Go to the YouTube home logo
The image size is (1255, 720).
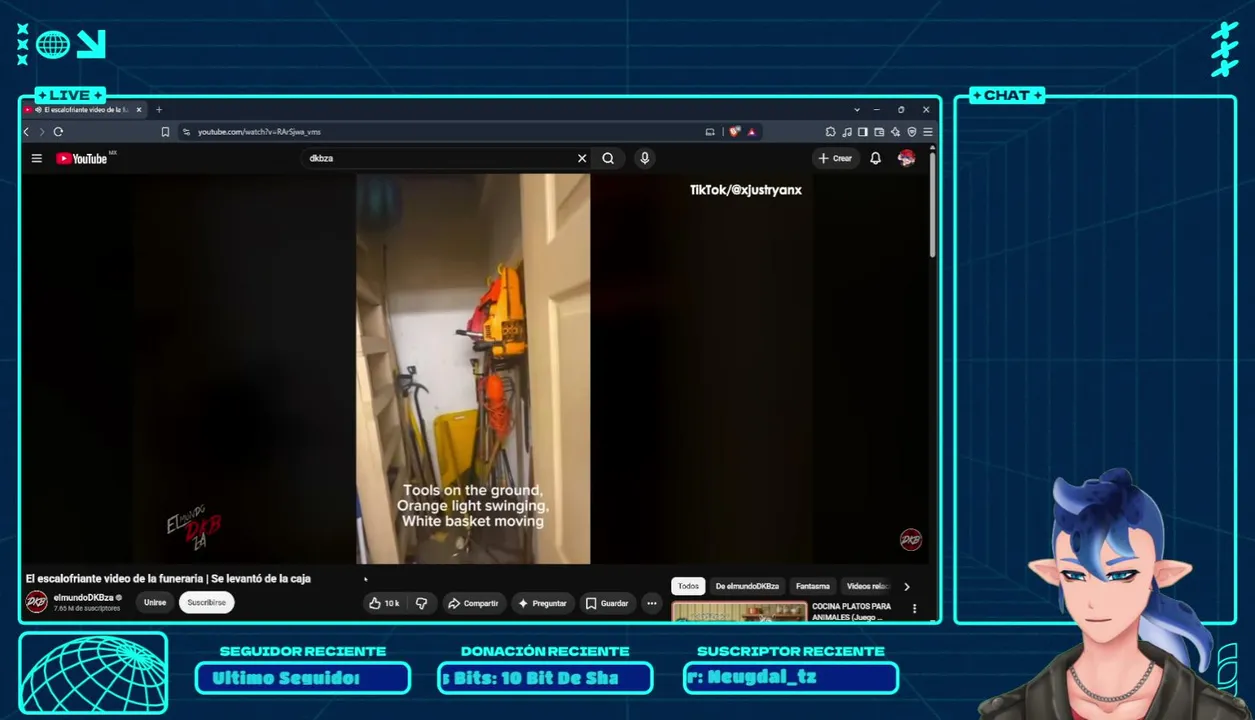click(83, 158)
